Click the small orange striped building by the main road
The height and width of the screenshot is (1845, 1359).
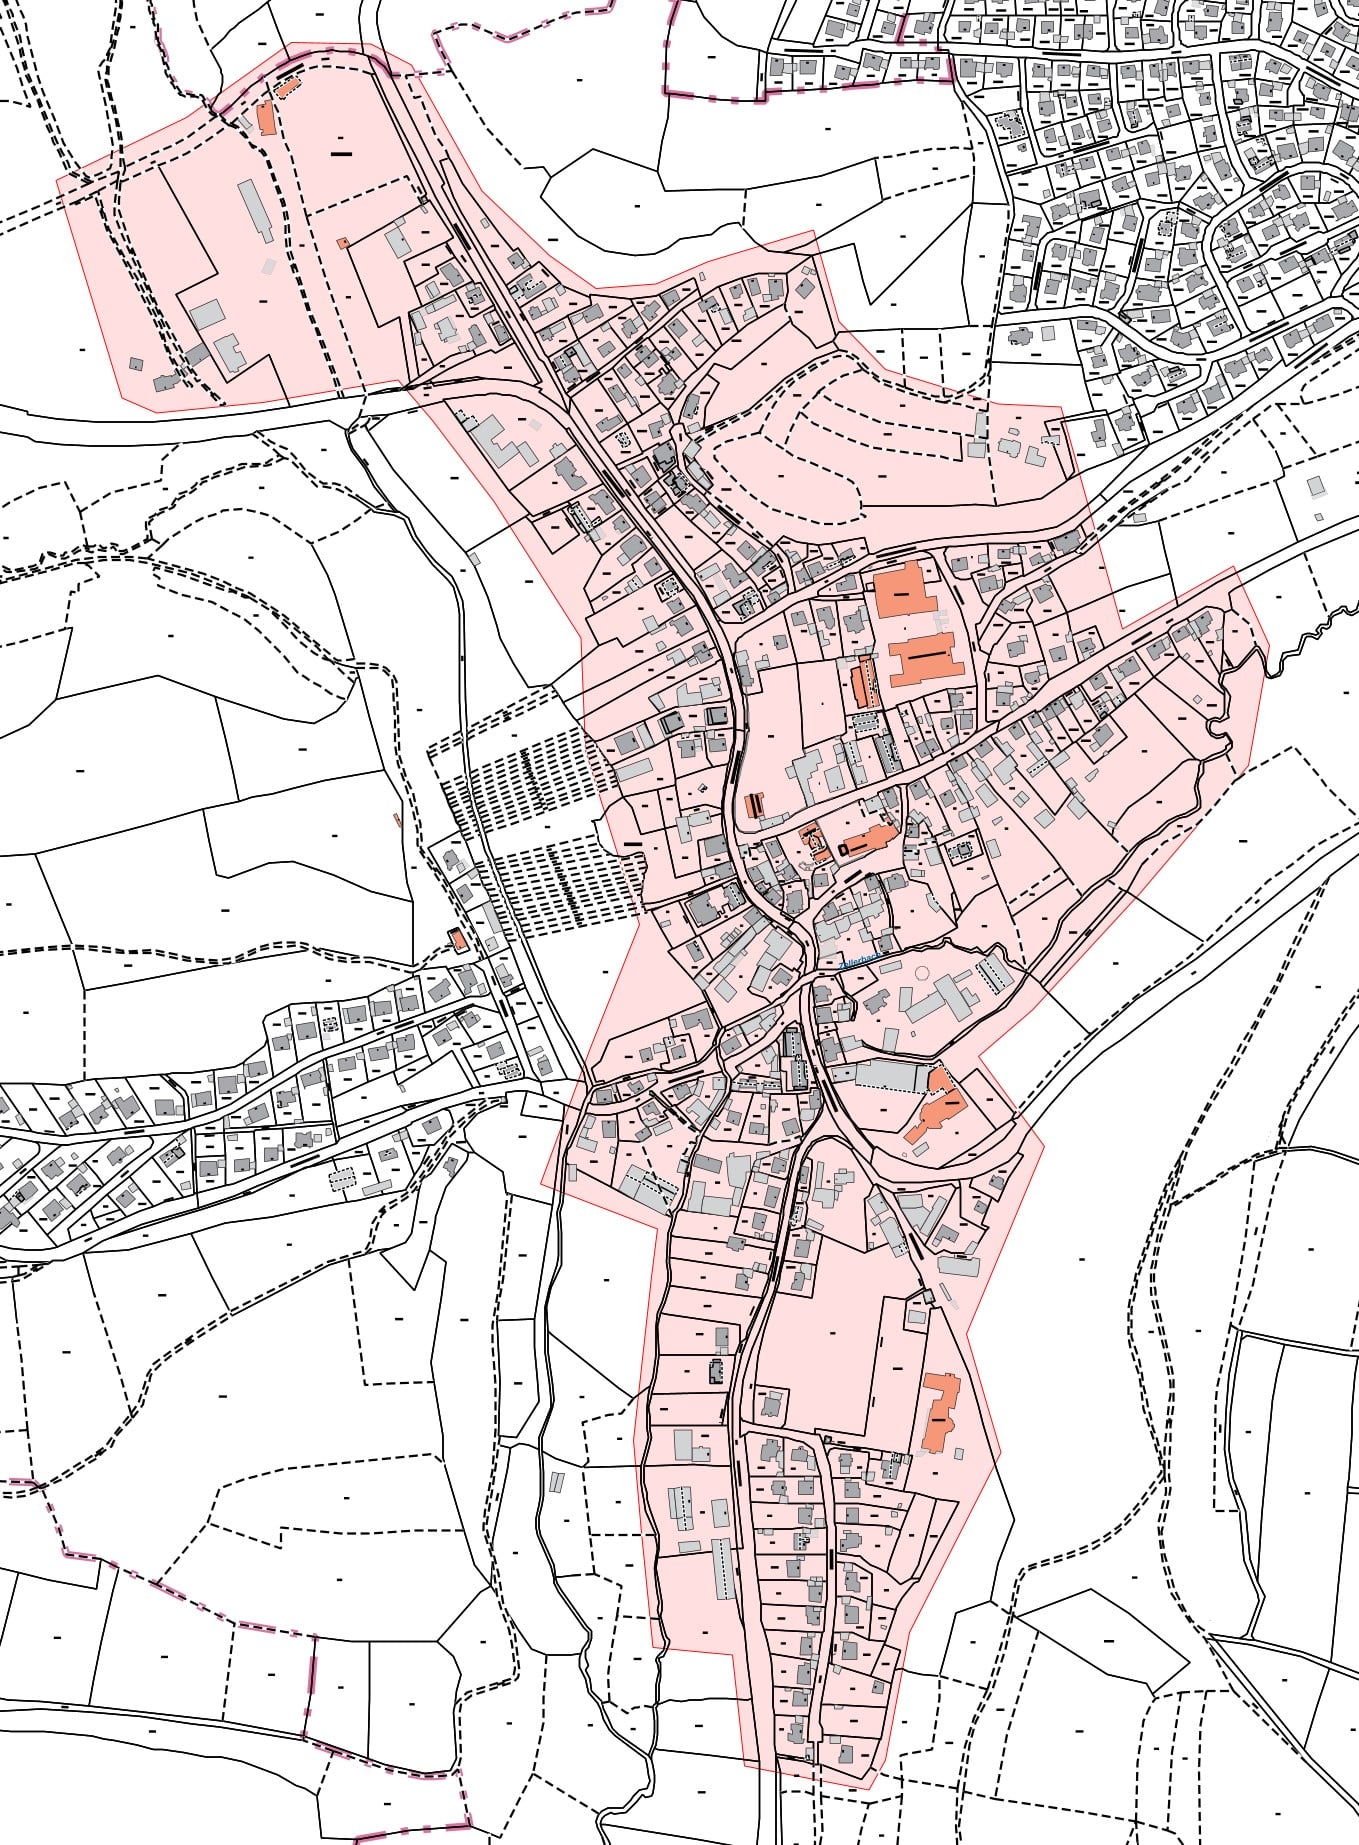tap(755, 804)
